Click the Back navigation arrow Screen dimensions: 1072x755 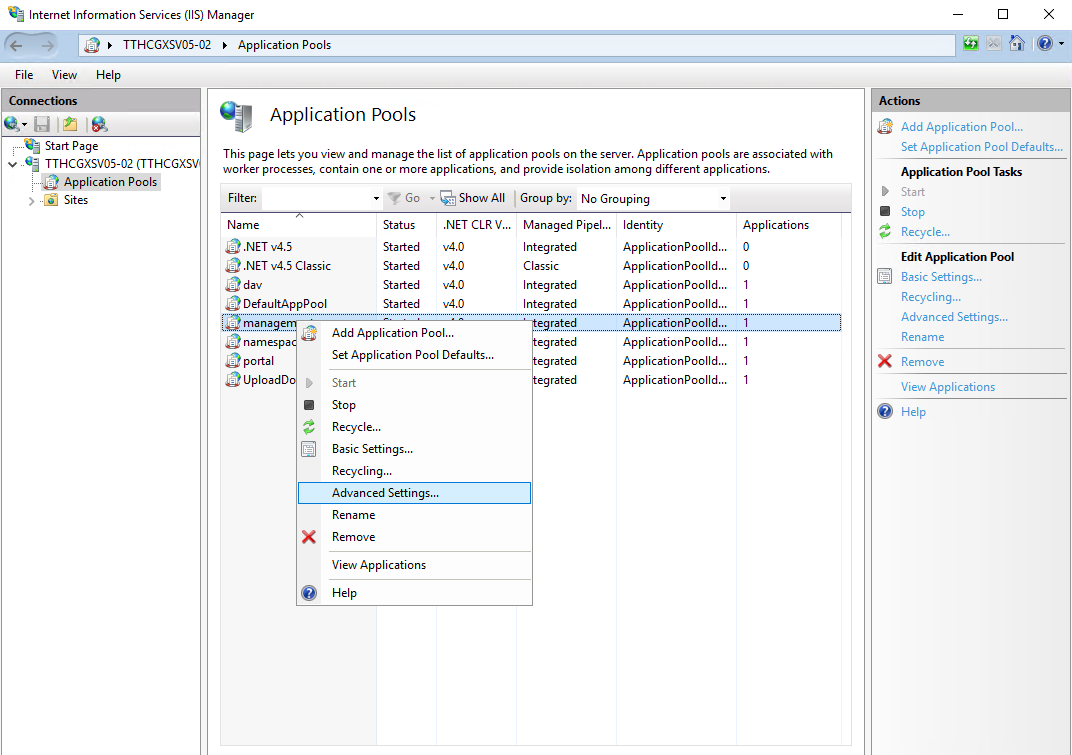click(16, 45)
